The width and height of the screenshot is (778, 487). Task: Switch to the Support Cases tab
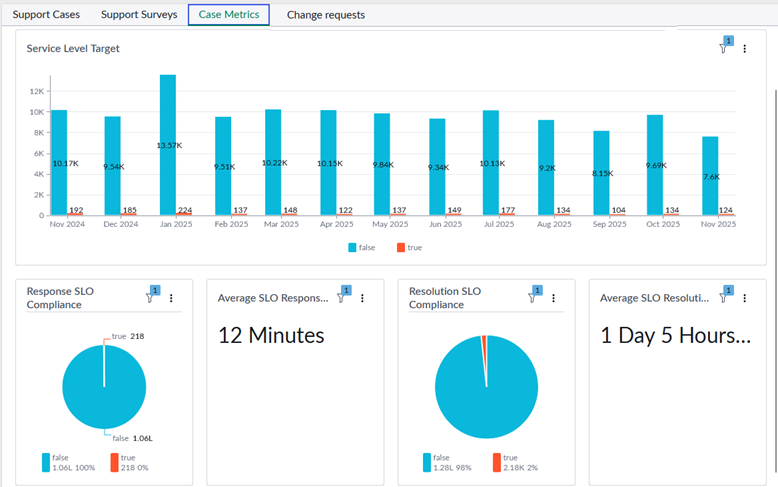[47, 15]
